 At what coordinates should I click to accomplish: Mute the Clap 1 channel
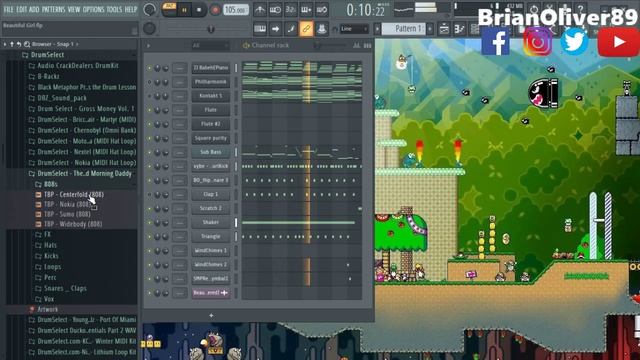pos(149,195)
